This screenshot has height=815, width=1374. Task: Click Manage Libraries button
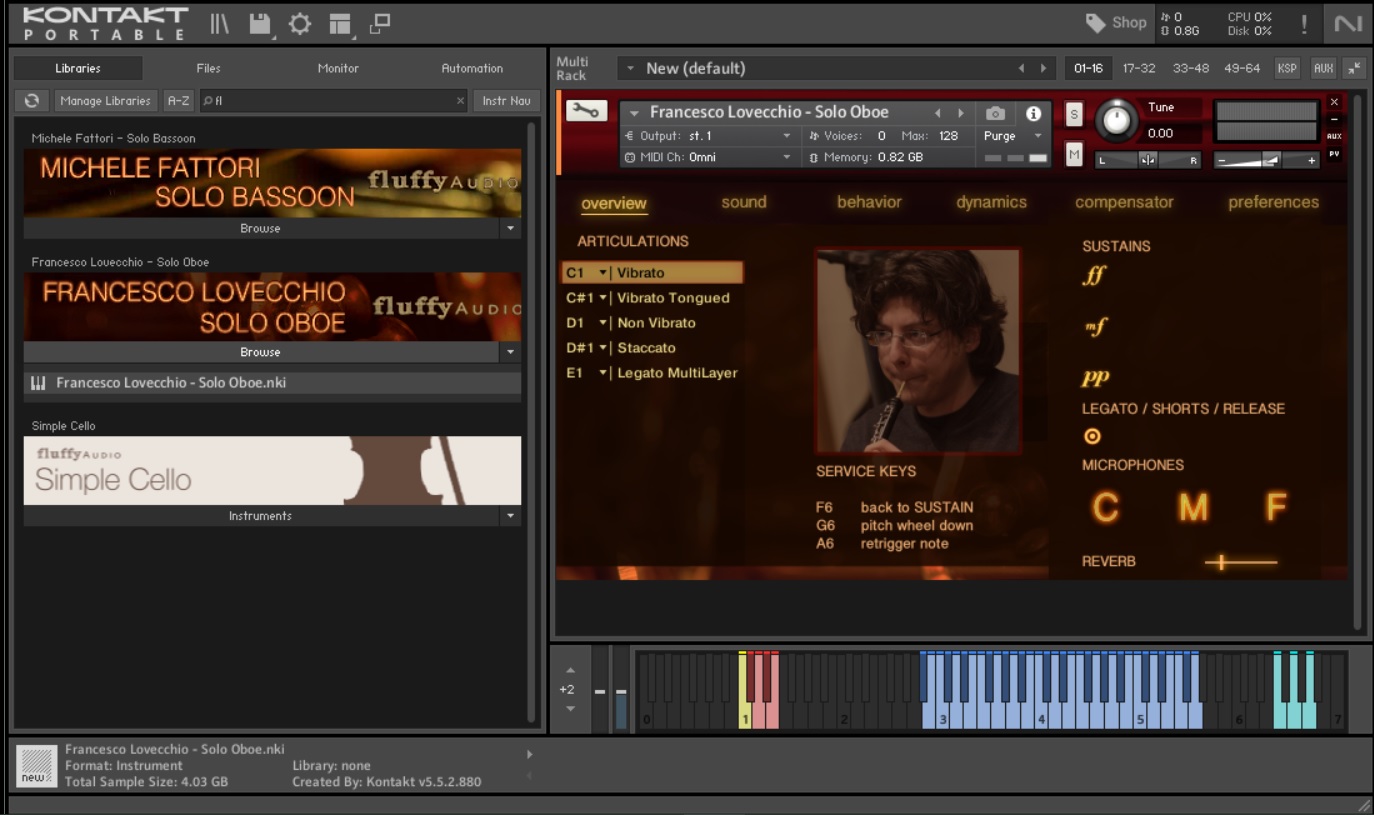(105, 101)
